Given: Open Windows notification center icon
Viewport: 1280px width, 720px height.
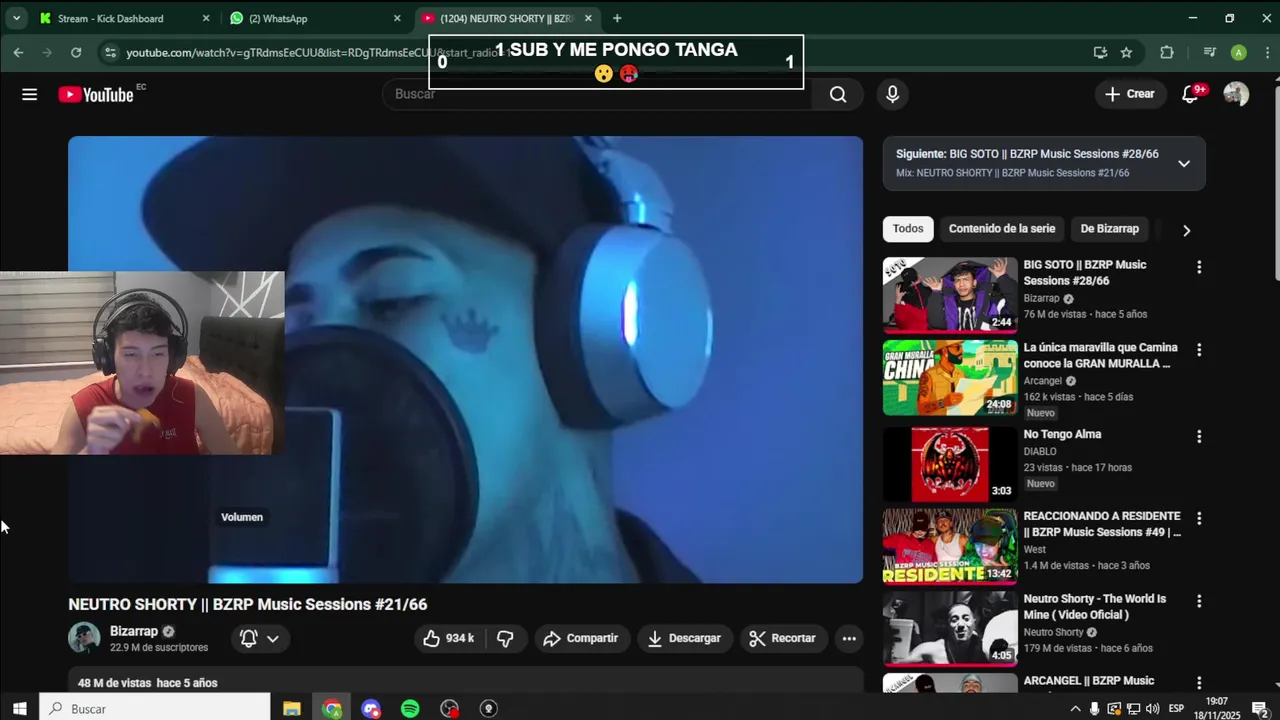Looking at the screenshot, I should (1260, 708).
